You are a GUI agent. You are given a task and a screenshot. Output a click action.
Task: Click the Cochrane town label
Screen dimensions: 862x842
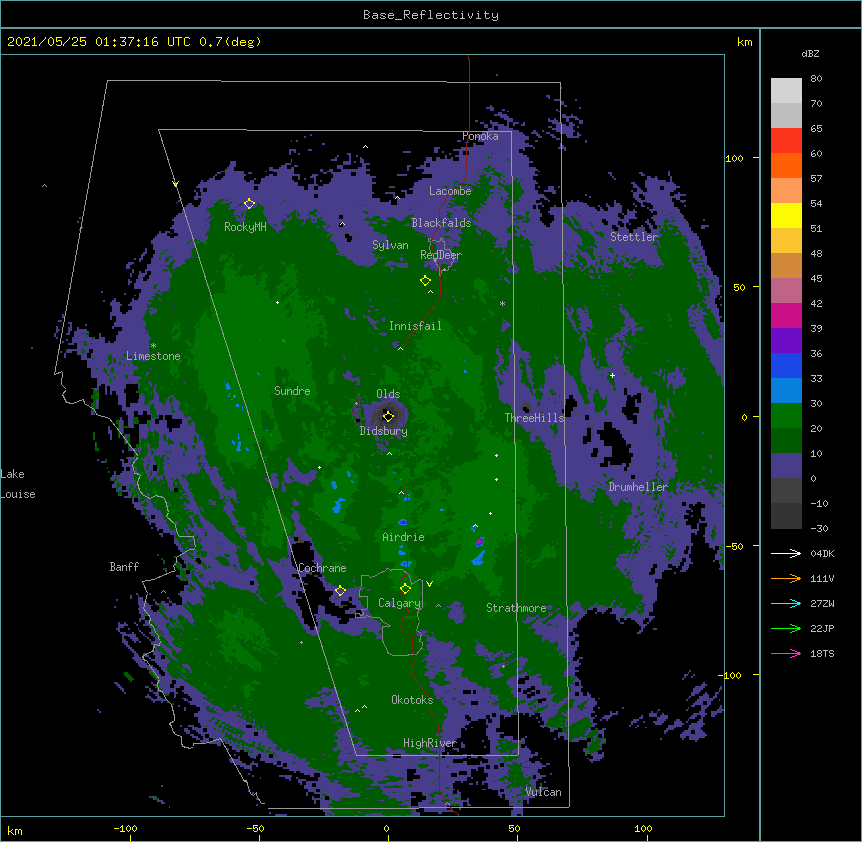[x=322, y=568]
